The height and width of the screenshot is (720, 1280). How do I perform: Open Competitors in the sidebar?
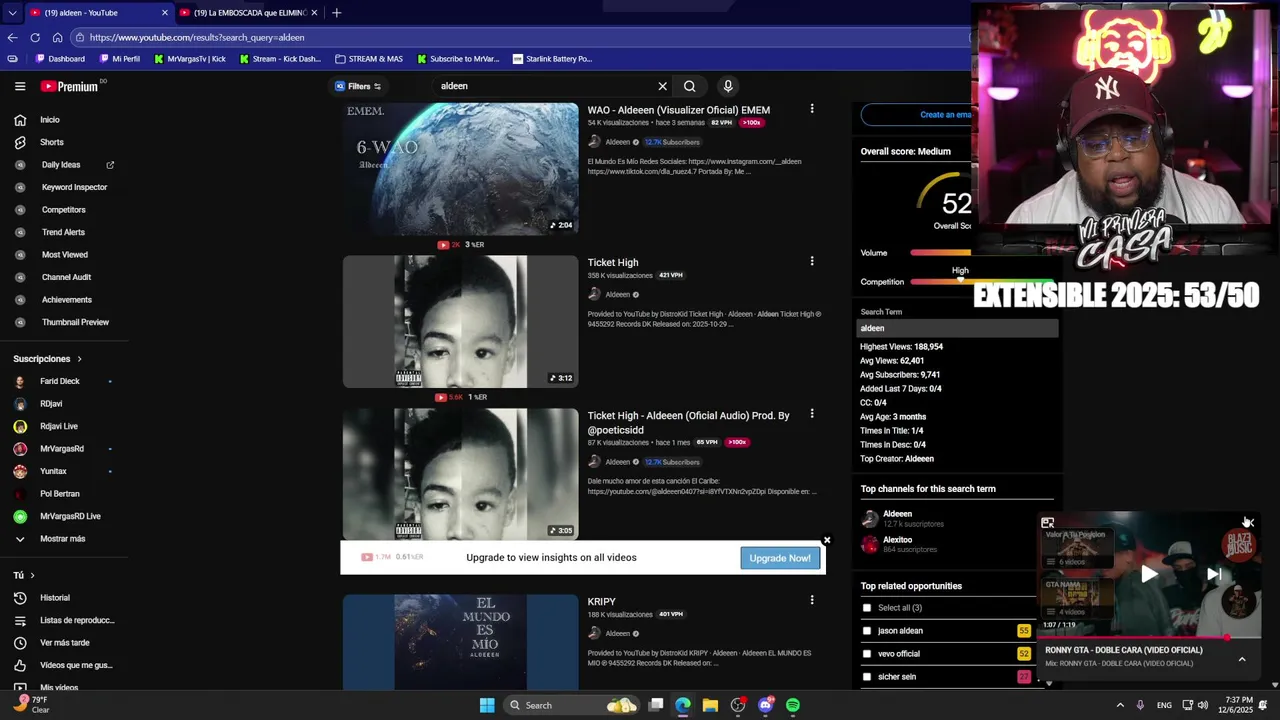[64, 210]
